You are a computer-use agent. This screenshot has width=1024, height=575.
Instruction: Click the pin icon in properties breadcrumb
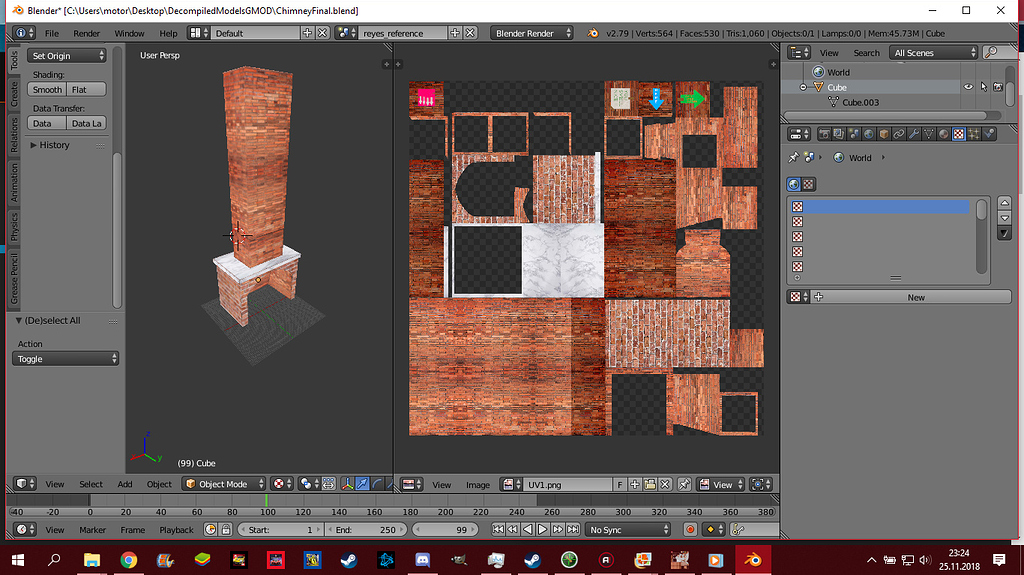tap(793, 157)
